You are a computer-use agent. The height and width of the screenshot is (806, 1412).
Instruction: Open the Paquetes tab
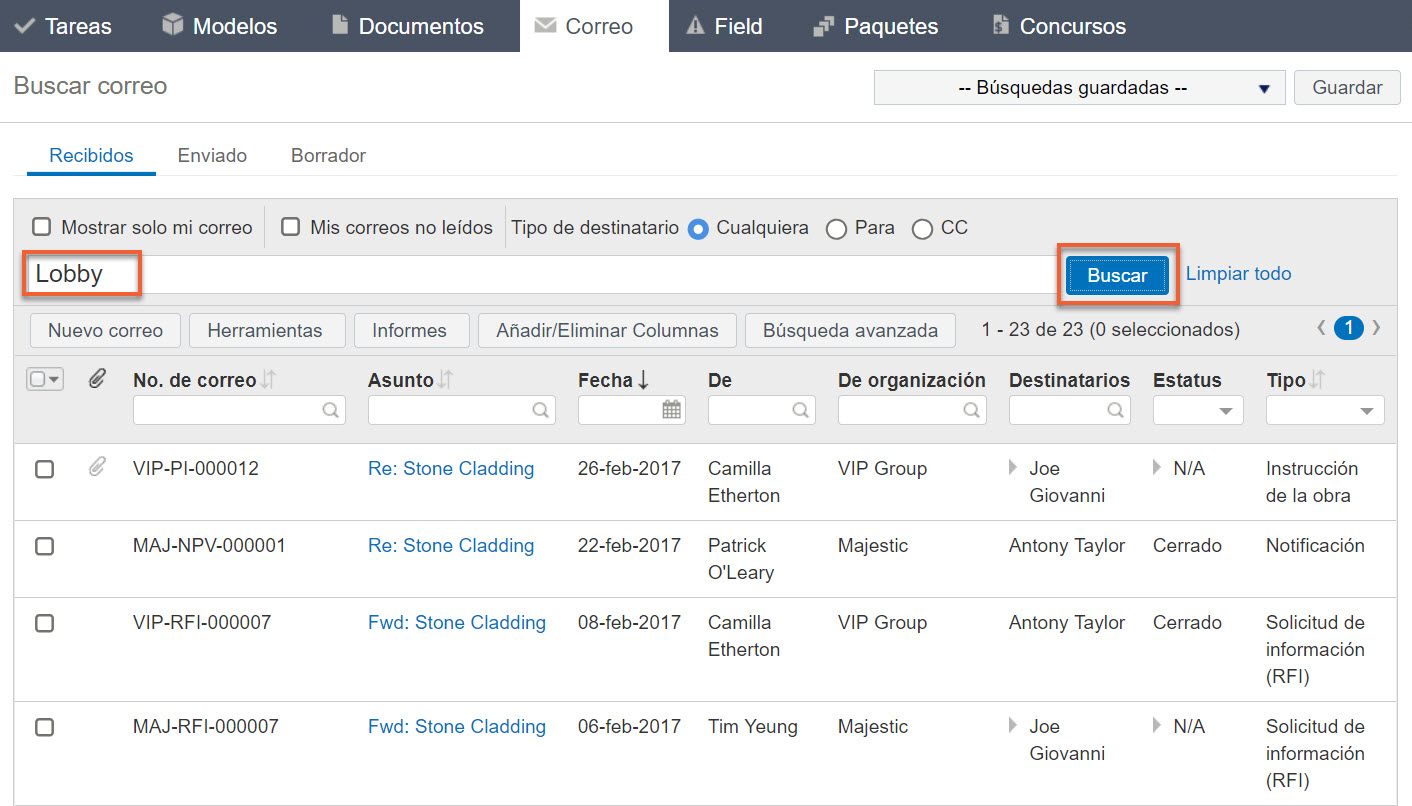[x=875, y=26]
